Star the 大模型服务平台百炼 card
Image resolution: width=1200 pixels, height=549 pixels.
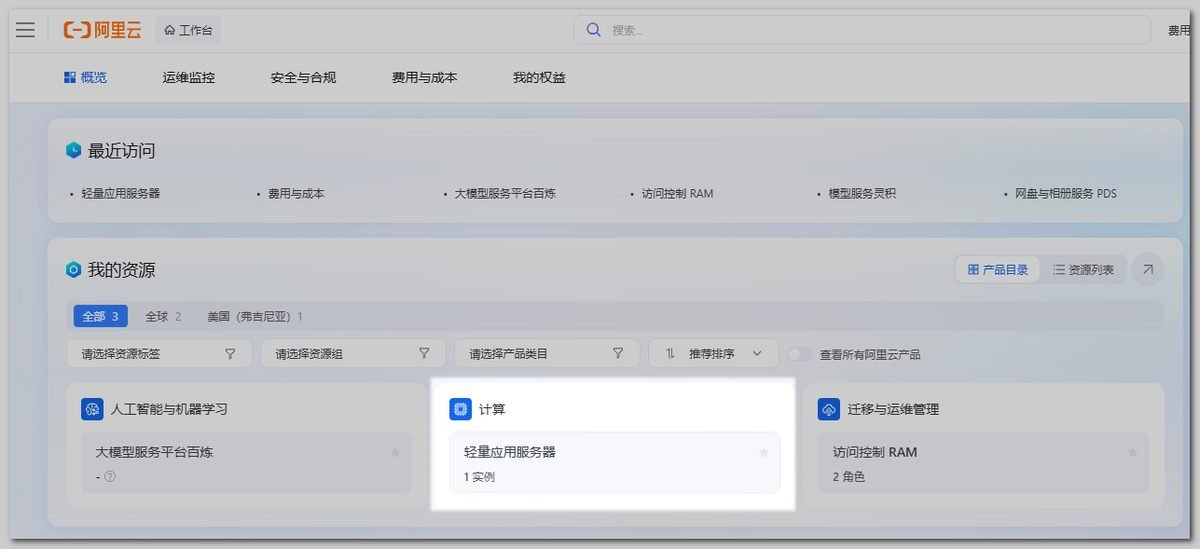coord(395,452)
